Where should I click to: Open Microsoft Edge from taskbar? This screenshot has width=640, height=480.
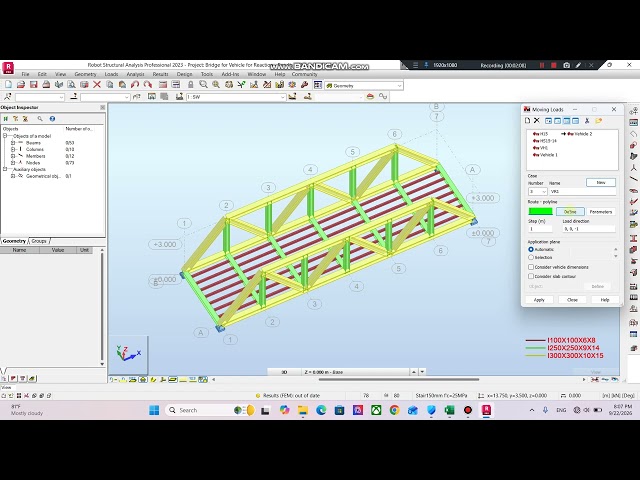pyautogui.click(x=321, y=410)
